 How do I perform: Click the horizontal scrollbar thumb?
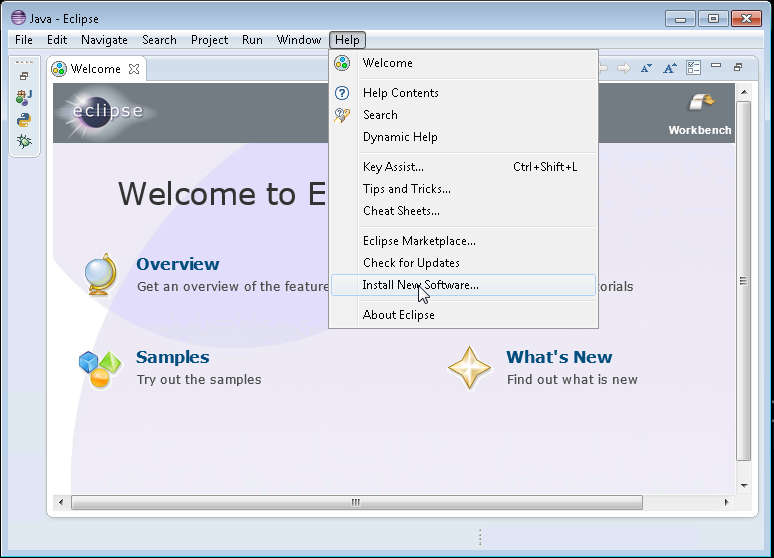tap(357, 502)
